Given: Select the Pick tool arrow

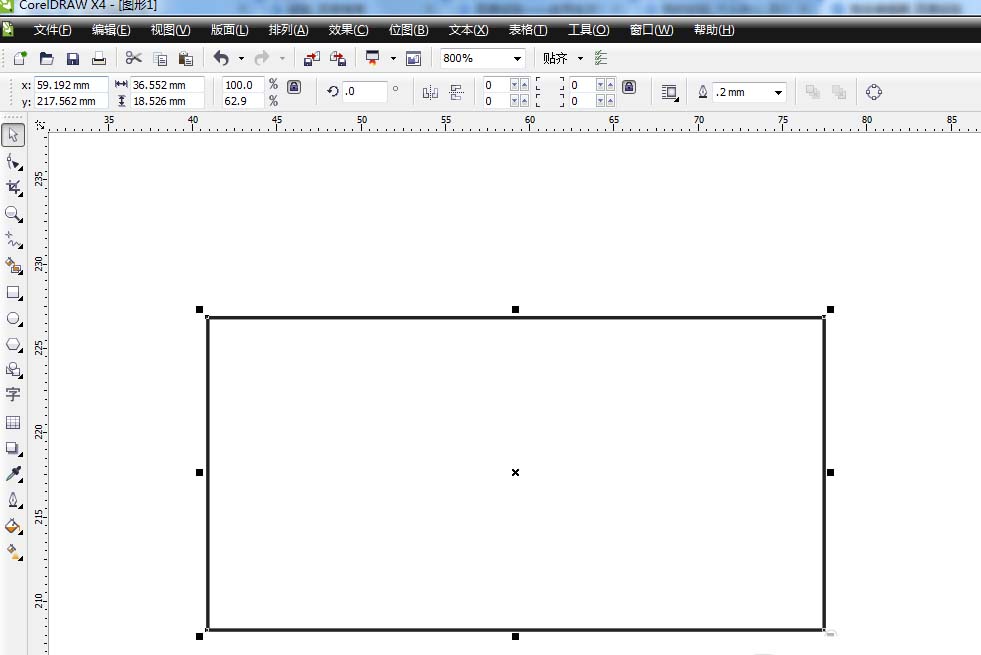Looking at the screenshot, I should click(13, 135).
